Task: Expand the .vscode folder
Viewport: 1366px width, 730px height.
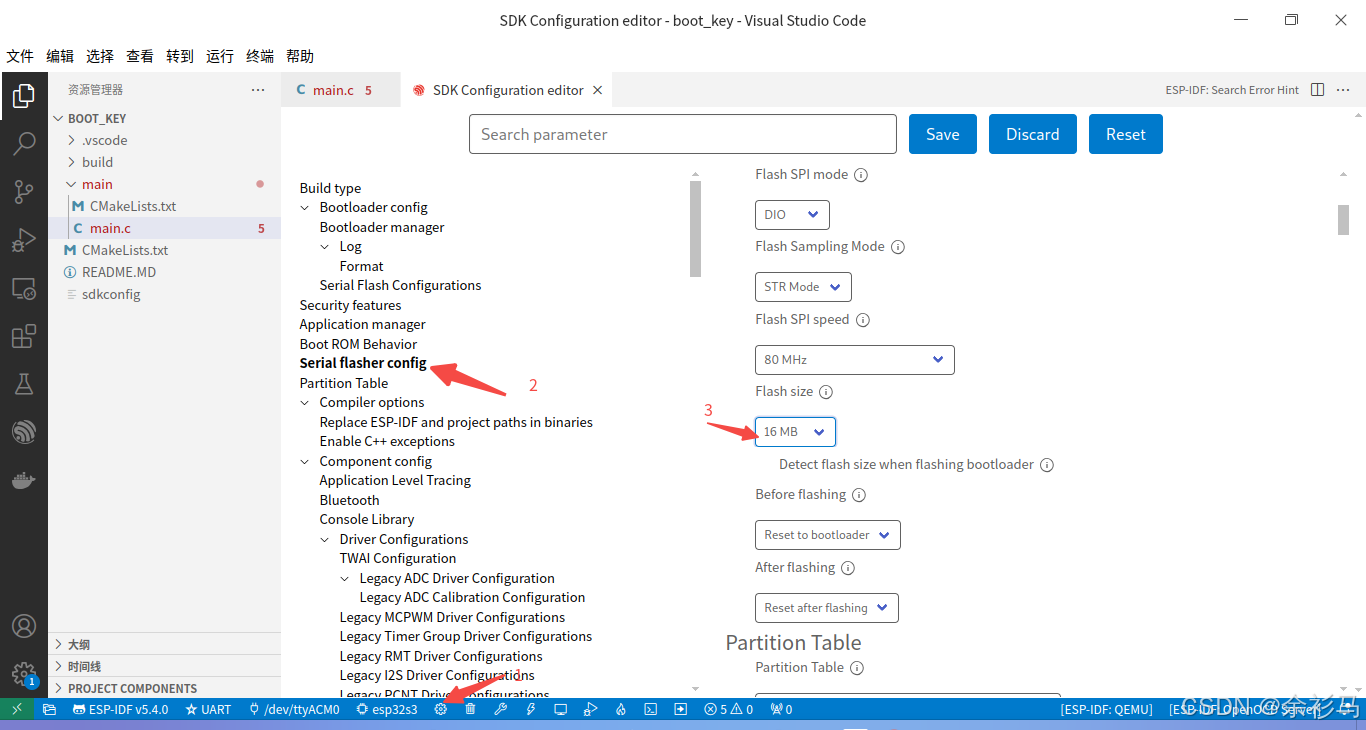Action: 71,140
